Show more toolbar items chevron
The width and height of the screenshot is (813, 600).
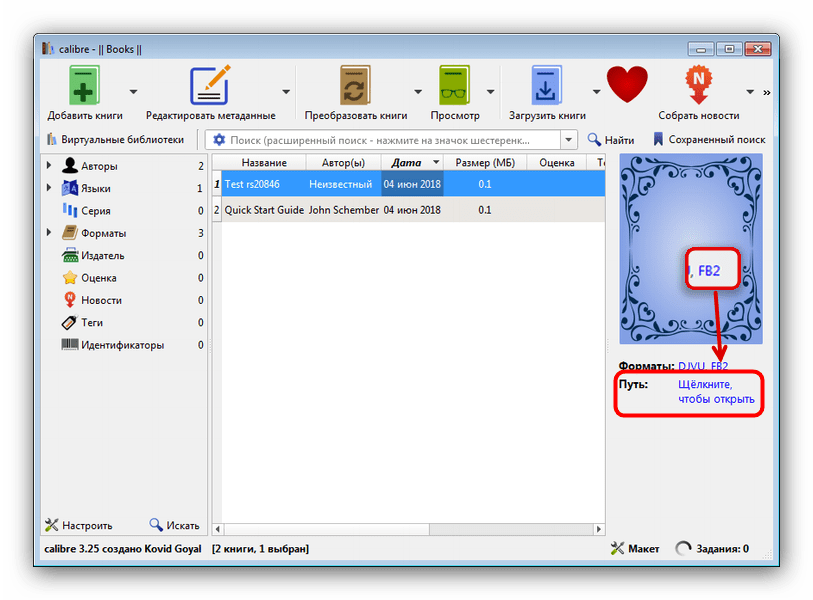[766, 92]
